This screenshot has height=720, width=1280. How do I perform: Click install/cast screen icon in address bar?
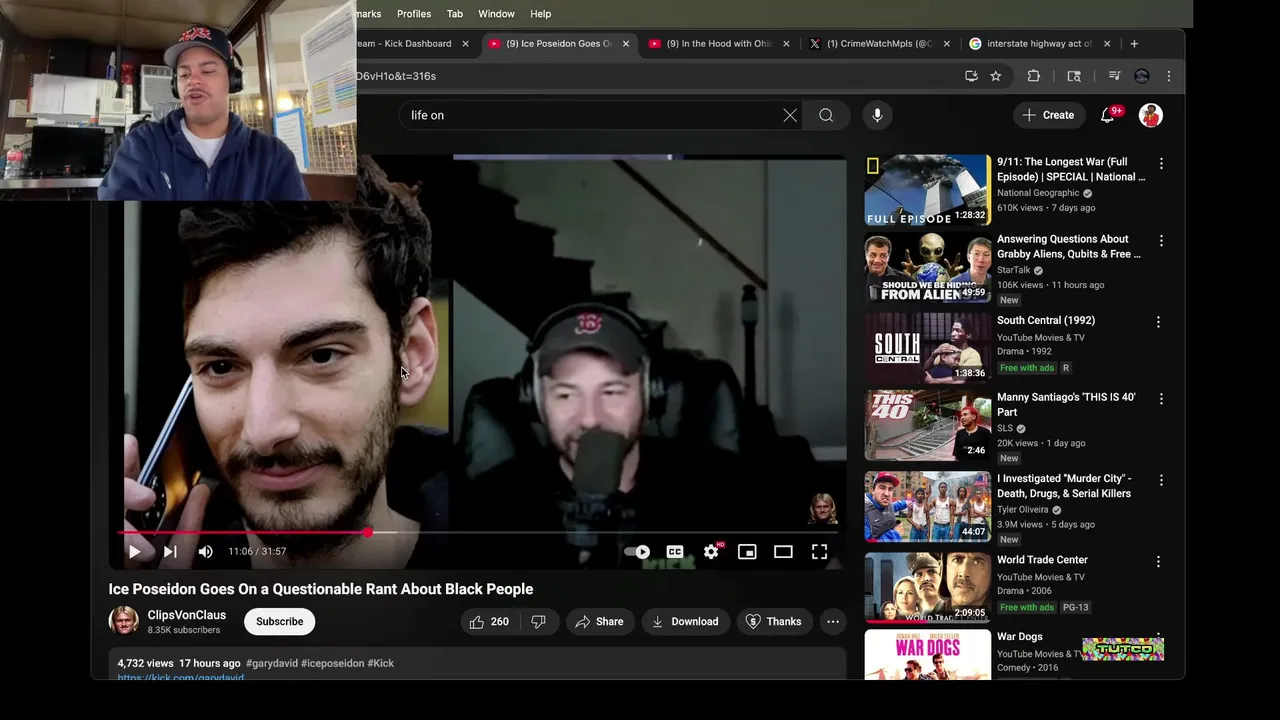[971, 76]
